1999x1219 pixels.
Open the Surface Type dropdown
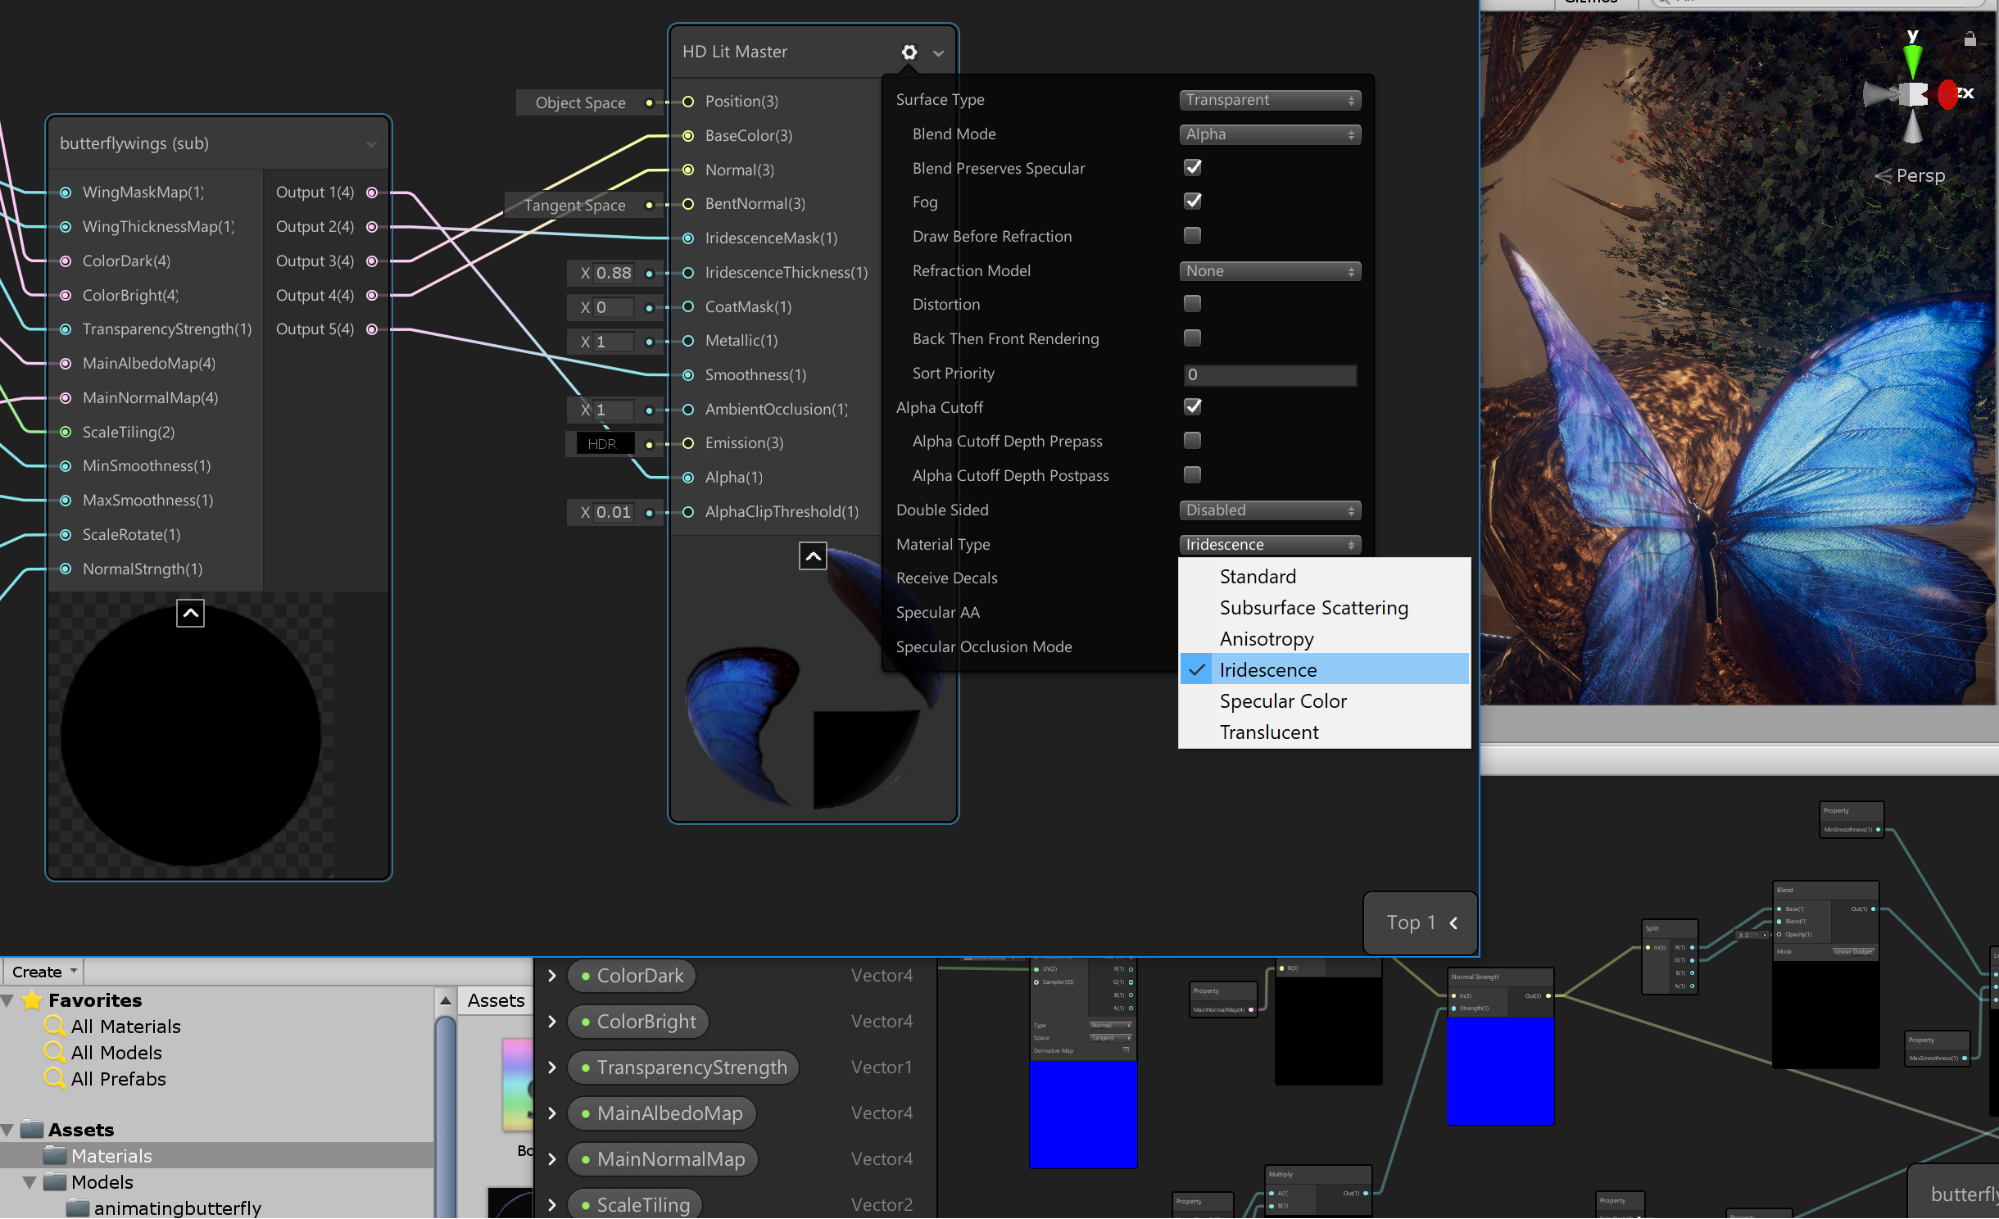coord(1270,100)
